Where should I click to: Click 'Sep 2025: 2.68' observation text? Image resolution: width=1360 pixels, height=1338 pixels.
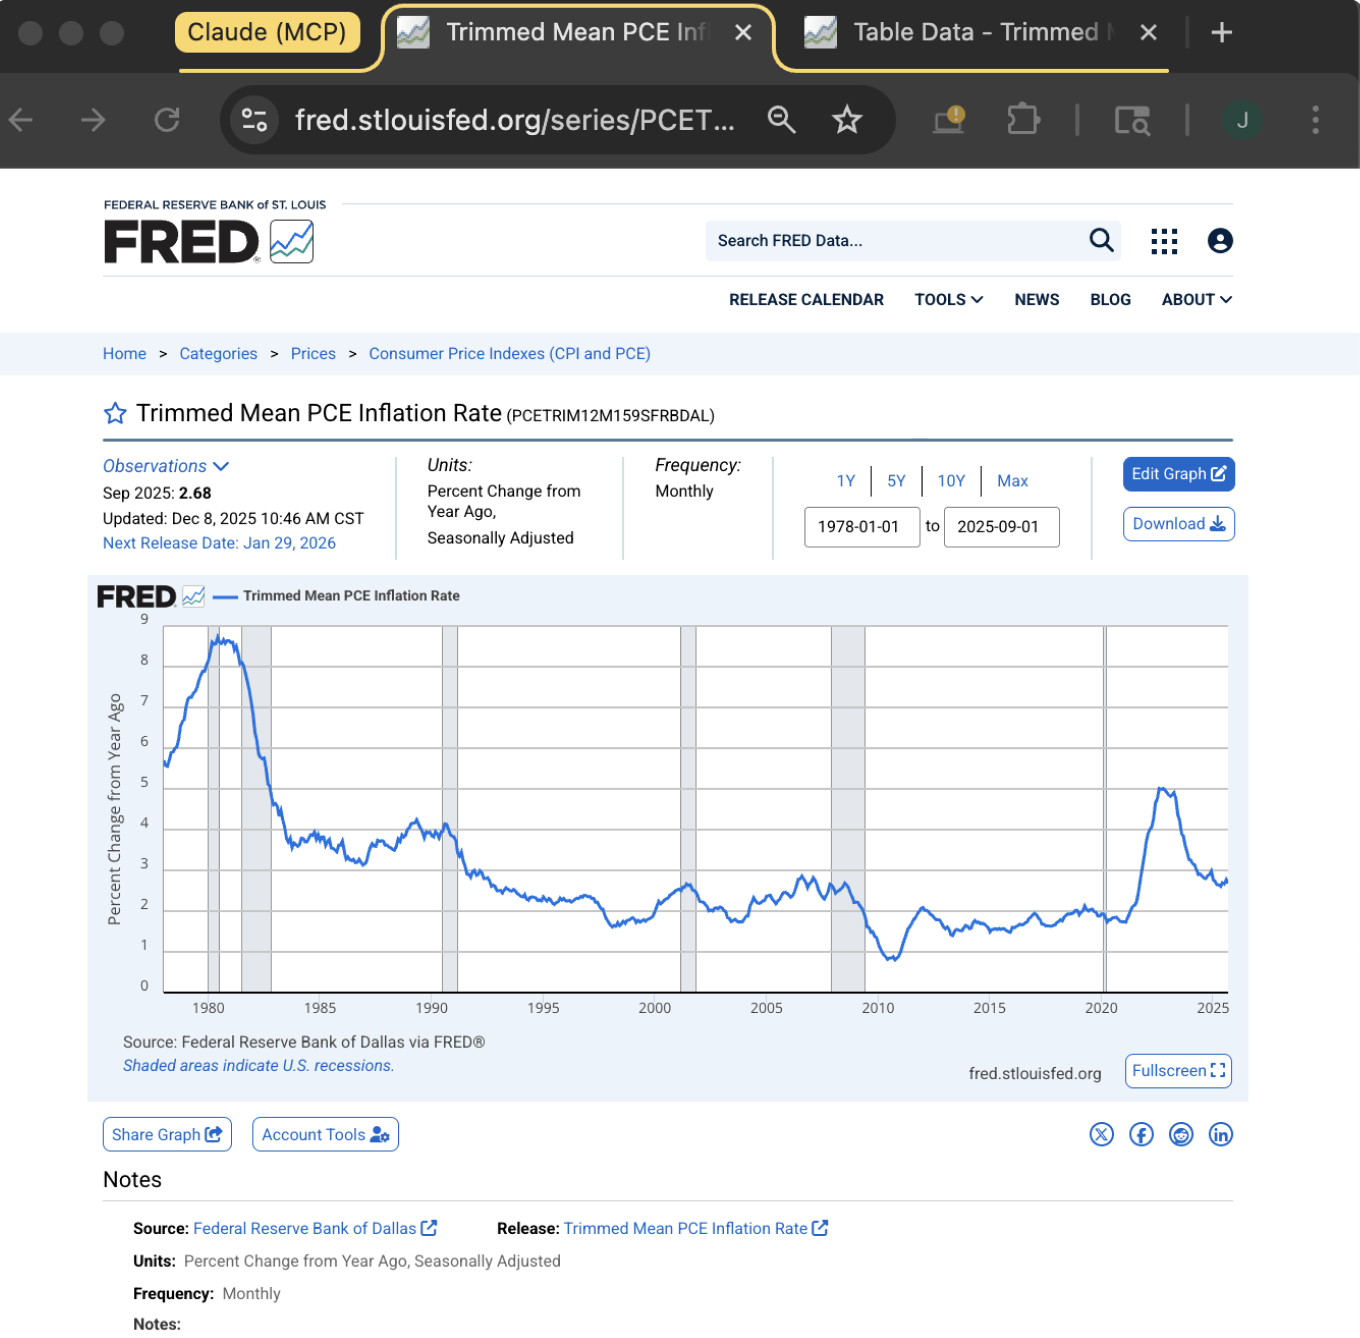157,493
